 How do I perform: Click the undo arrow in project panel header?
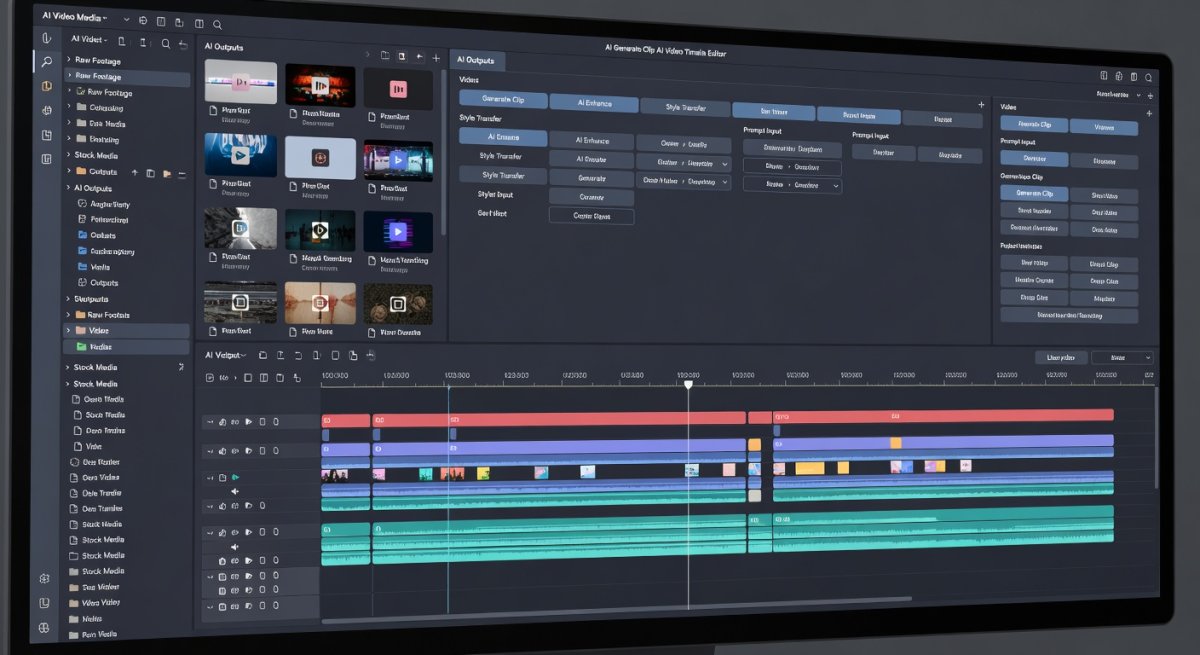[182, 43]
